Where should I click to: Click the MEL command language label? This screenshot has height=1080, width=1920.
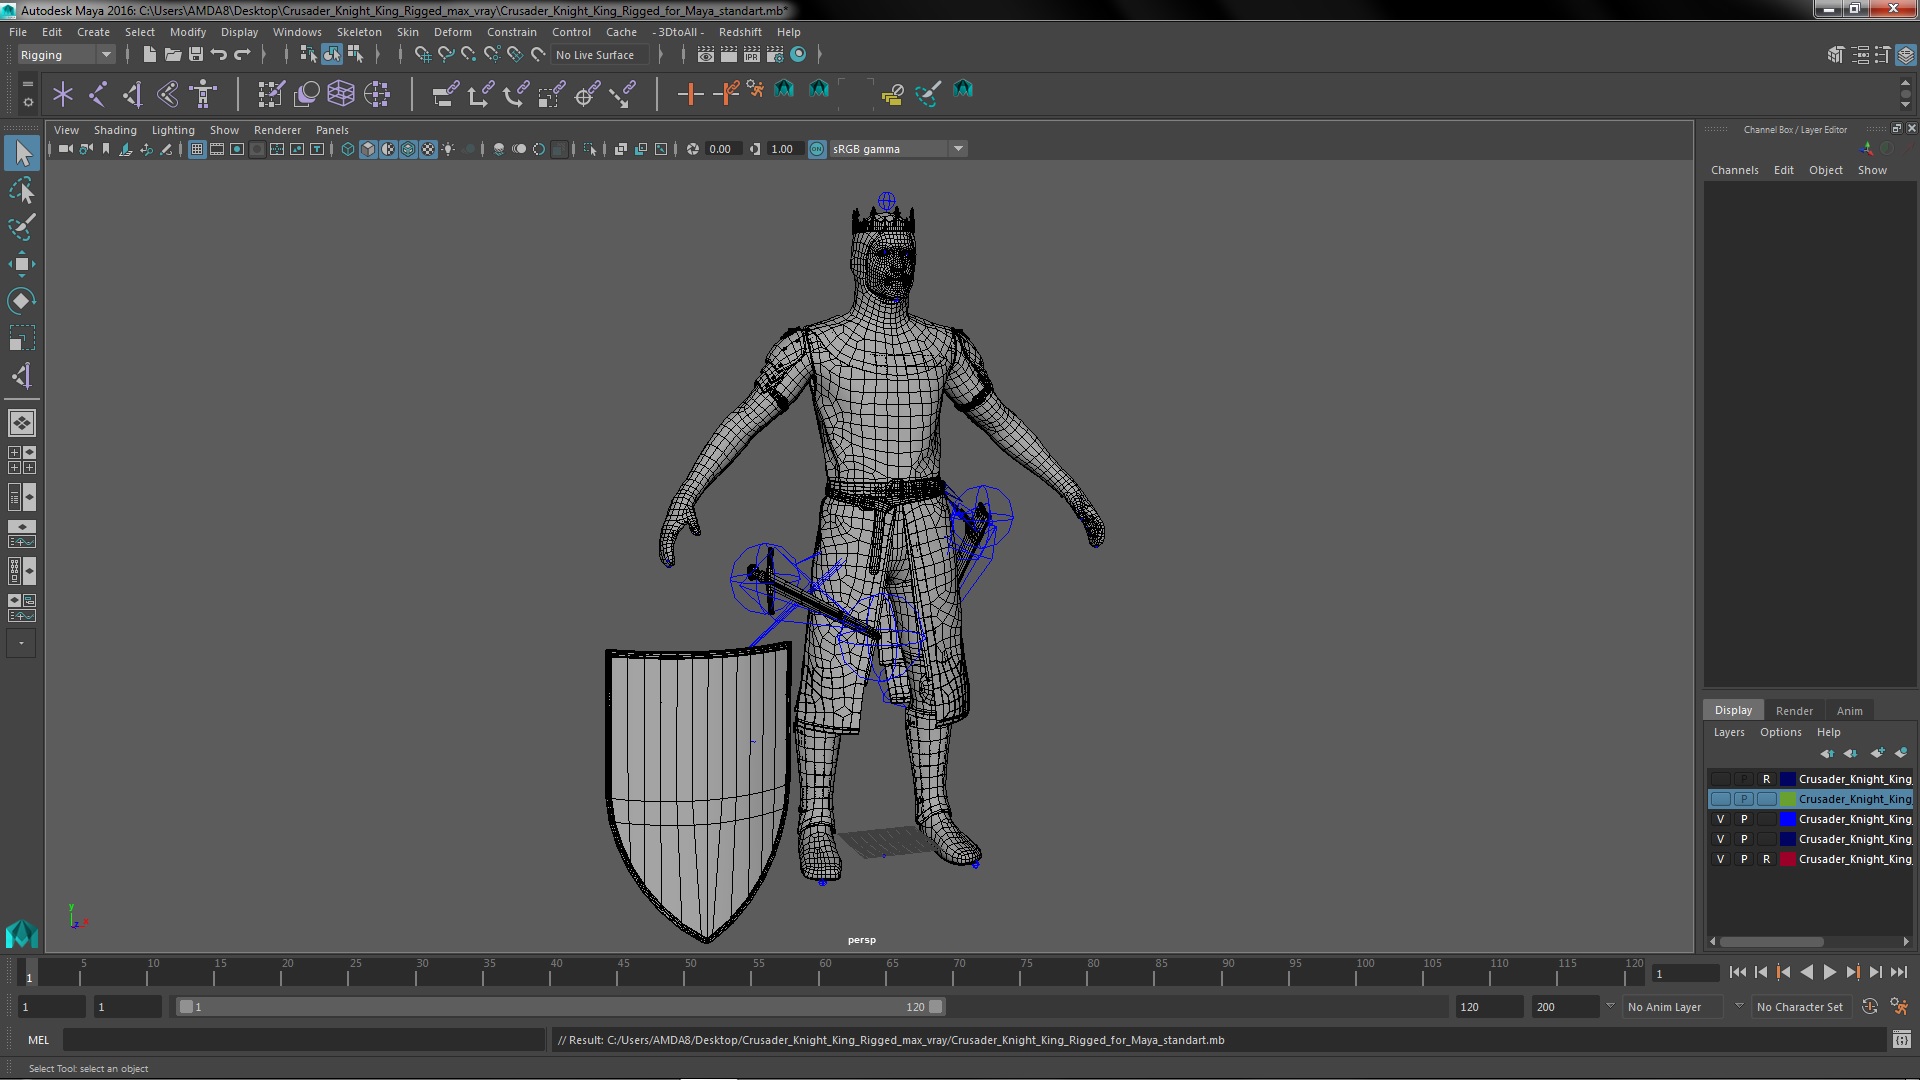click(x=38, y=1040)
